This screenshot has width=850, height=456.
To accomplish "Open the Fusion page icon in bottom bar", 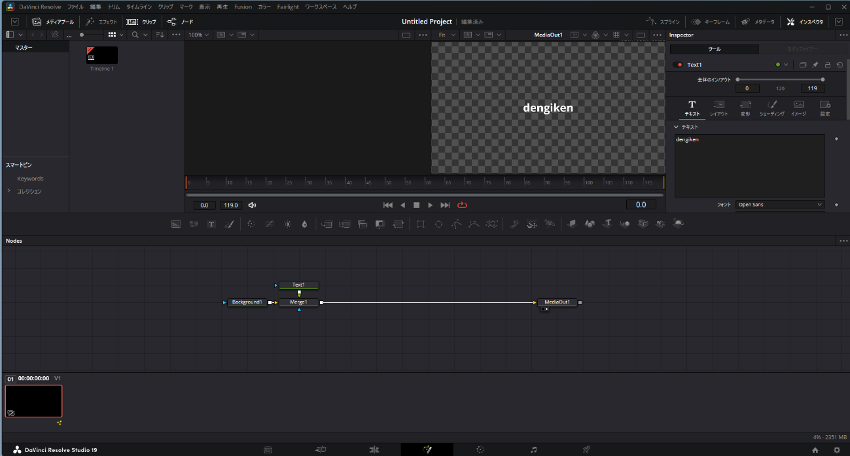I will click(x=426, y=449).
